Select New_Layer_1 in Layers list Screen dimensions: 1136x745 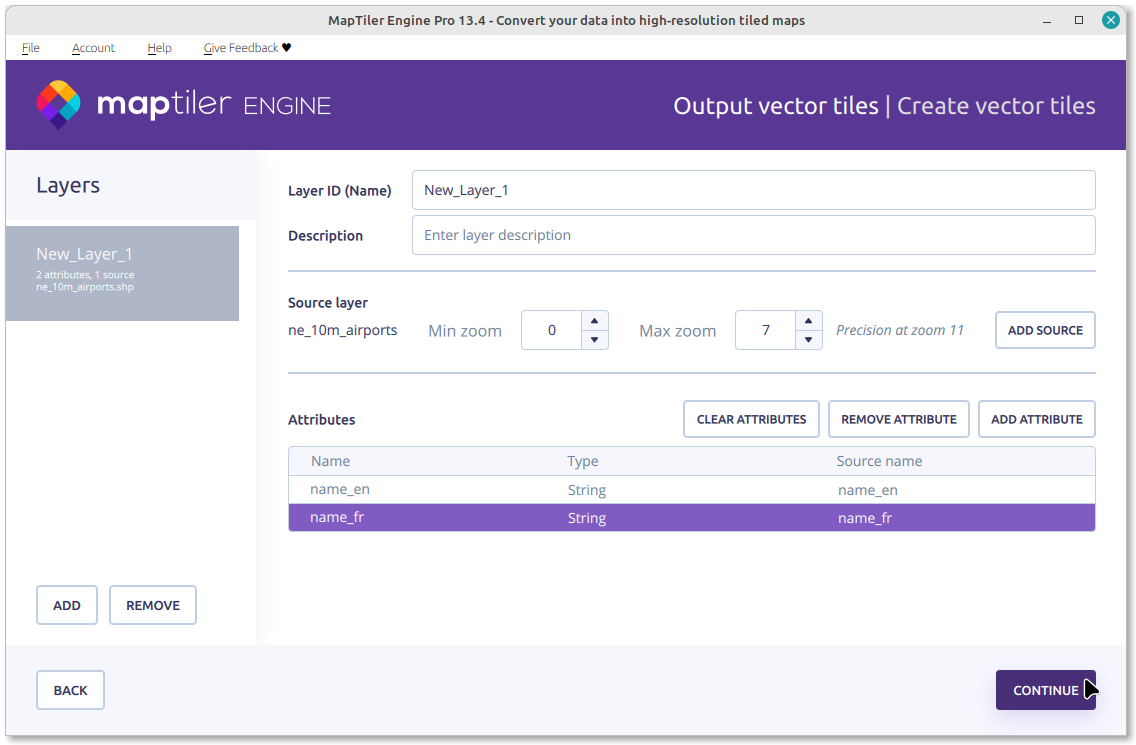point(122,272)
